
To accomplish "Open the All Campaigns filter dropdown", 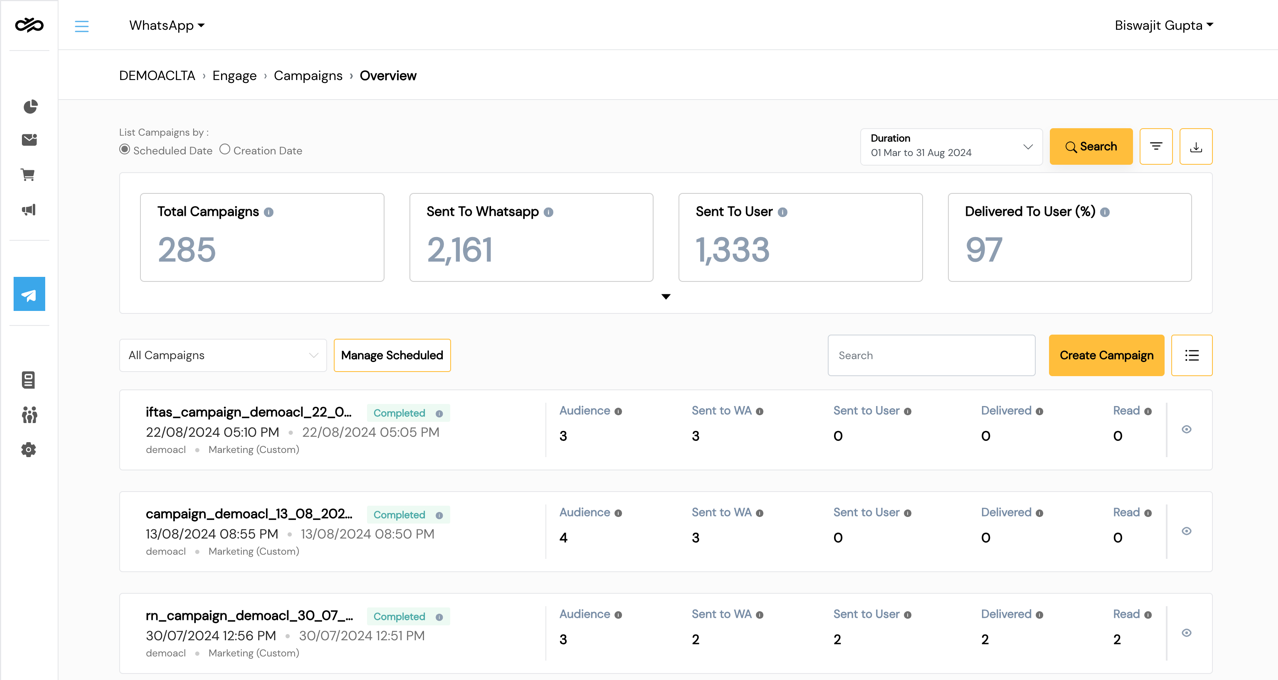I will (223, 355).
